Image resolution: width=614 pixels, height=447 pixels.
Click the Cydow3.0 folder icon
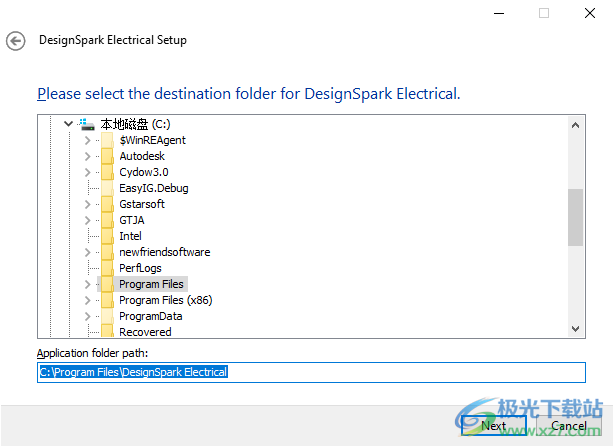(107, 172)
